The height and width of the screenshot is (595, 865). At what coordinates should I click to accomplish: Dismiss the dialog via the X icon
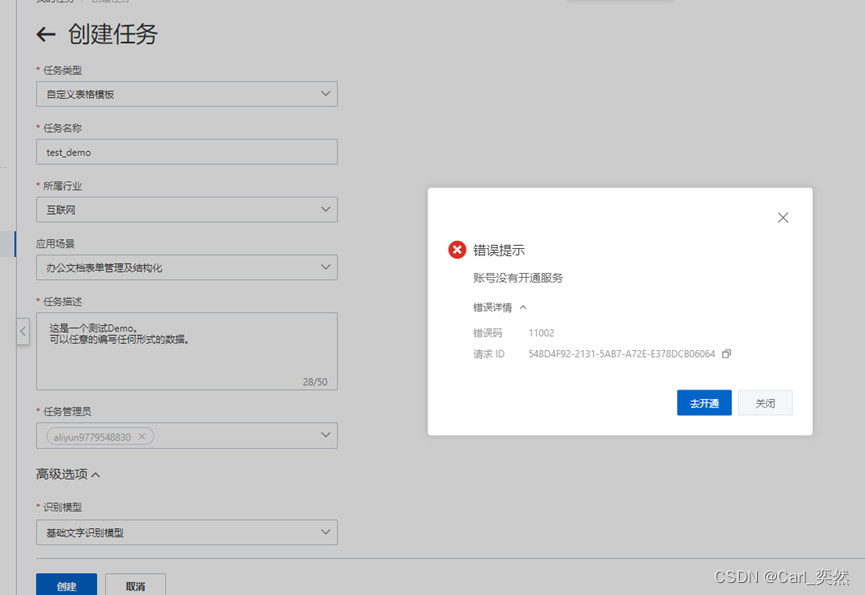tap(783, 217)
